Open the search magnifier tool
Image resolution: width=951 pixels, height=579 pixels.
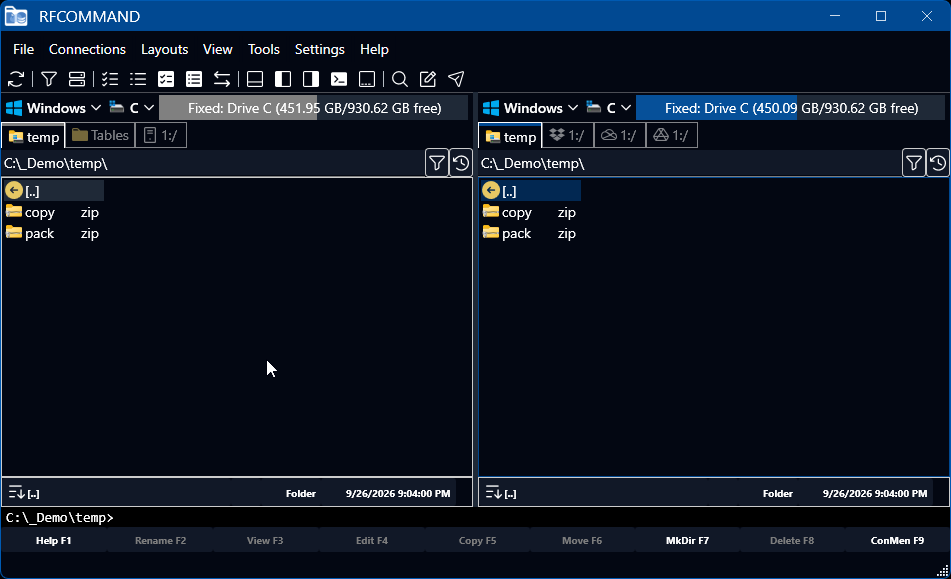pyautogui.click(x=400, y=79)
